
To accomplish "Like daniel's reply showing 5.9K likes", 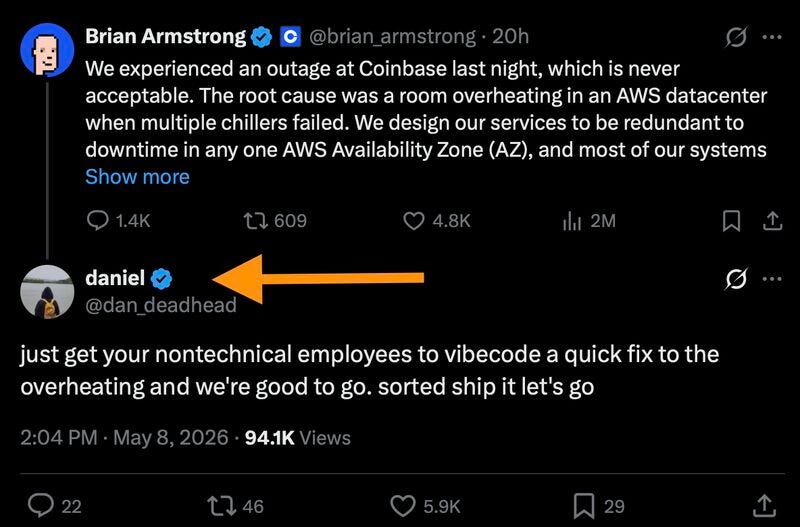I will 426,506.
